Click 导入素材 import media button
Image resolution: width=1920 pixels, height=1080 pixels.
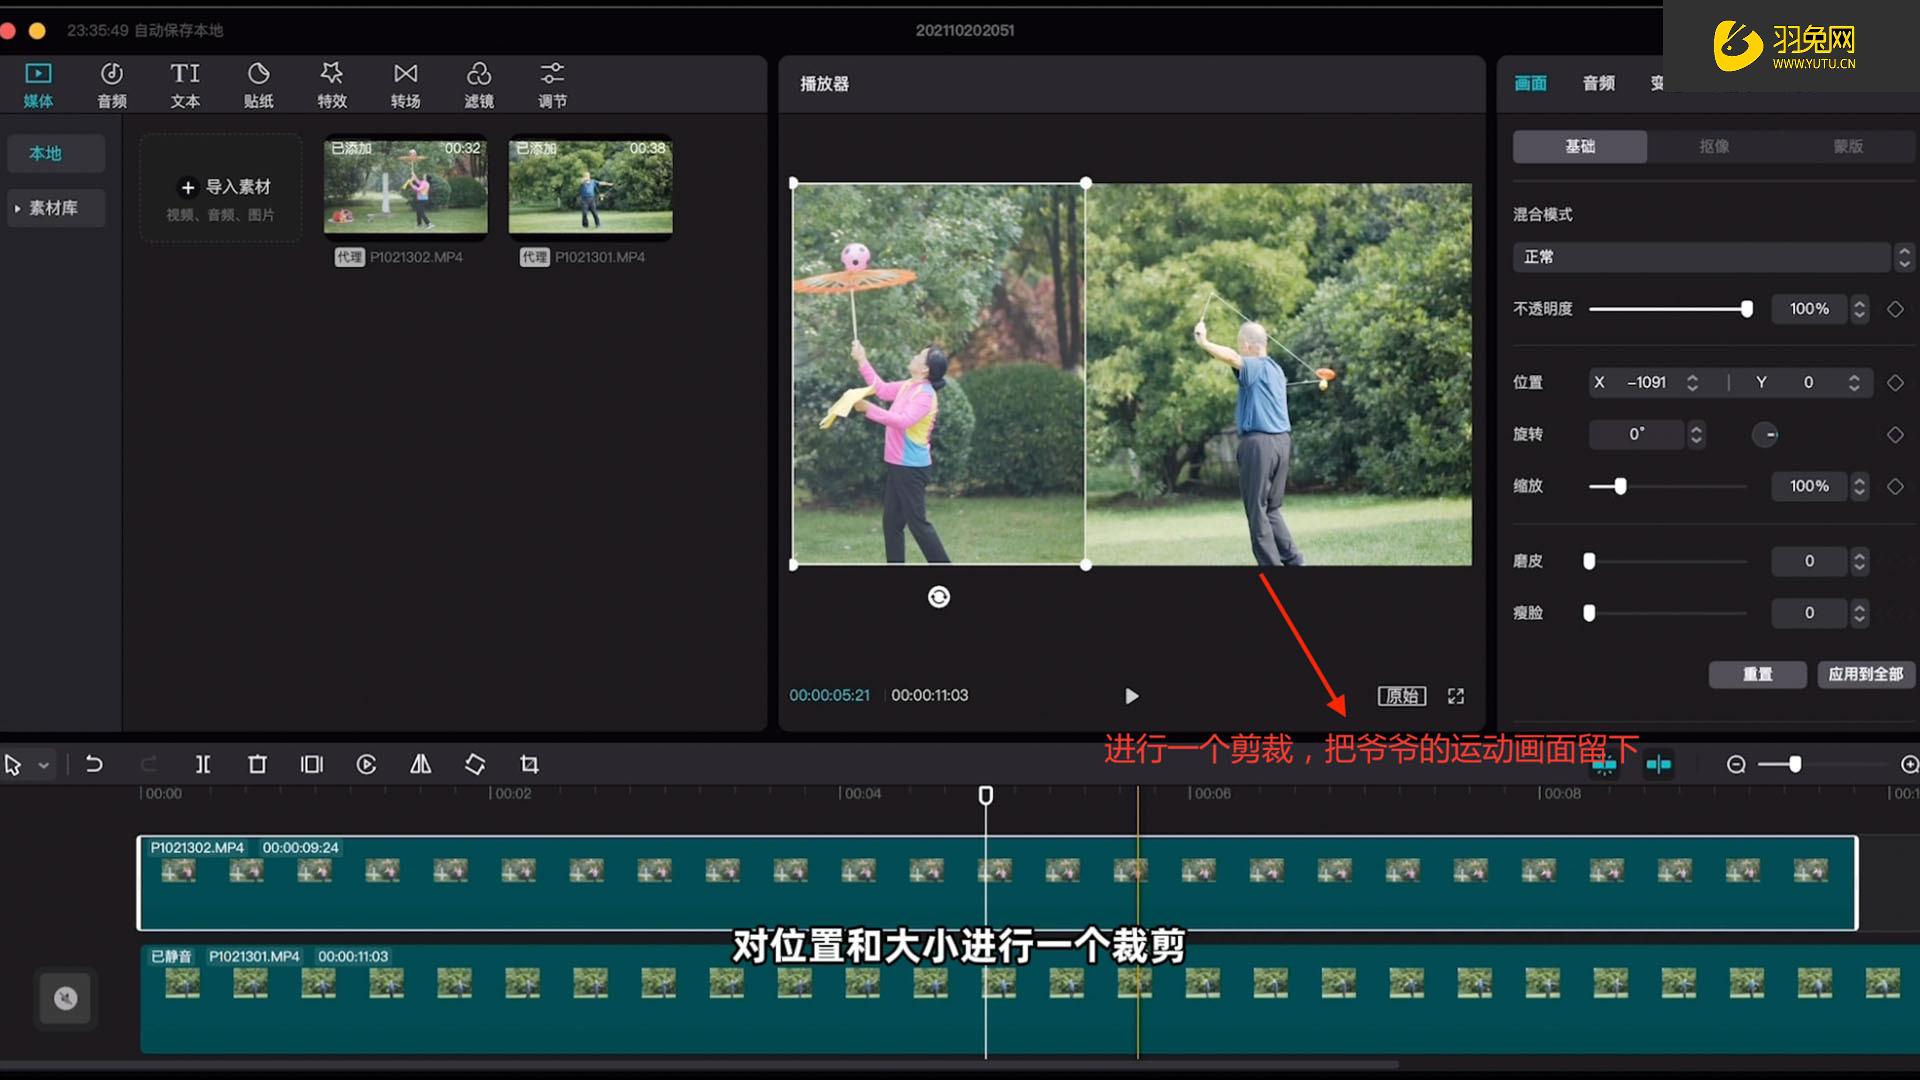tap(221, 188)
